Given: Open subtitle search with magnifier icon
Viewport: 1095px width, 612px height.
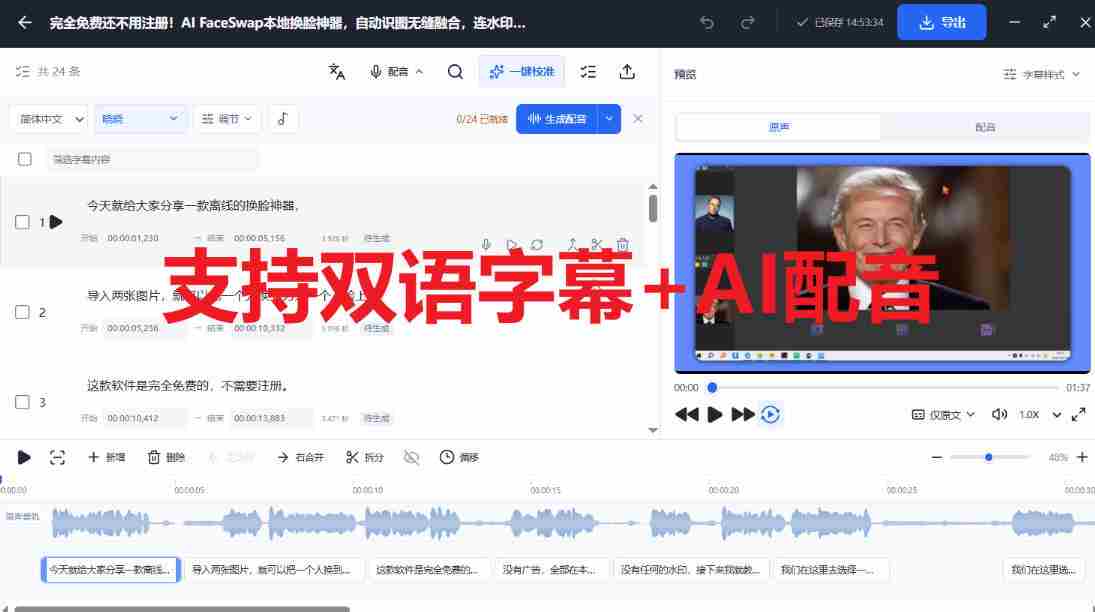Looking at the screenshot, I should 455,71.
